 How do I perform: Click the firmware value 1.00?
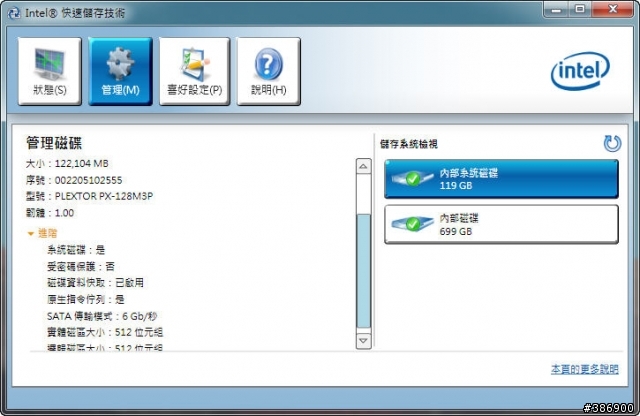point(64,213)
